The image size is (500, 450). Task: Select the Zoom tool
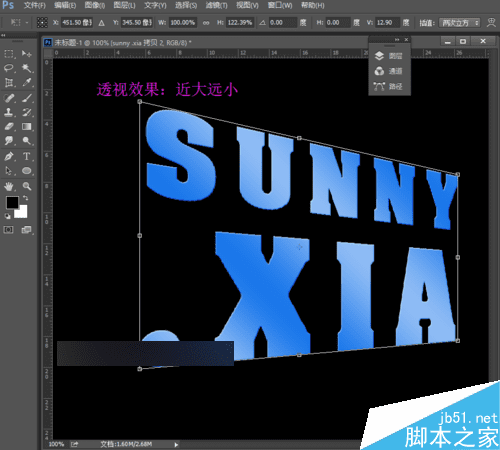tap(27, 186)
